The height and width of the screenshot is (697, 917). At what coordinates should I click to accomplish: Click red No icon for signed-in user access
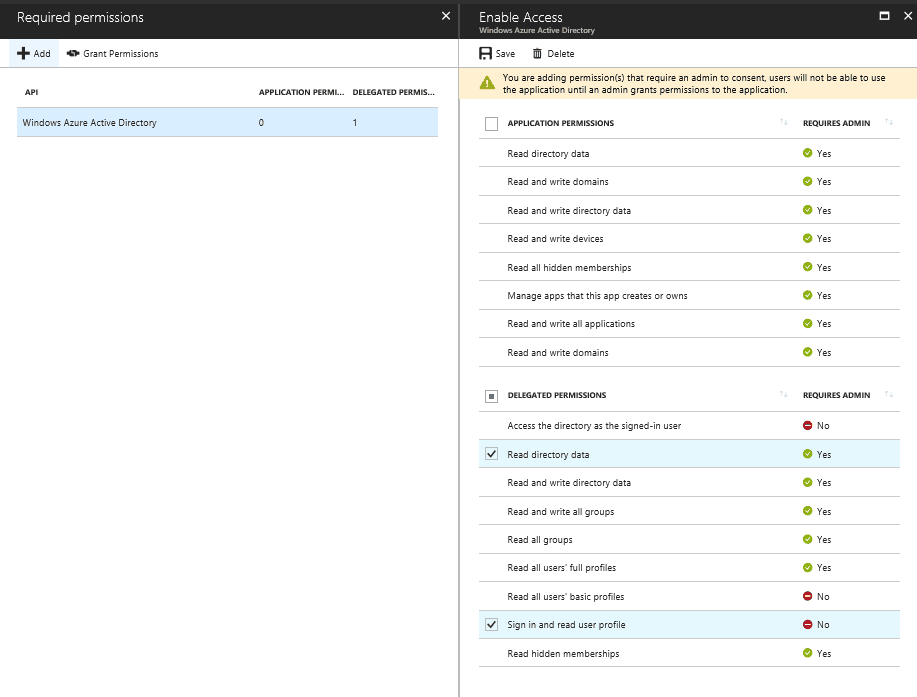[x=808, y=426]
